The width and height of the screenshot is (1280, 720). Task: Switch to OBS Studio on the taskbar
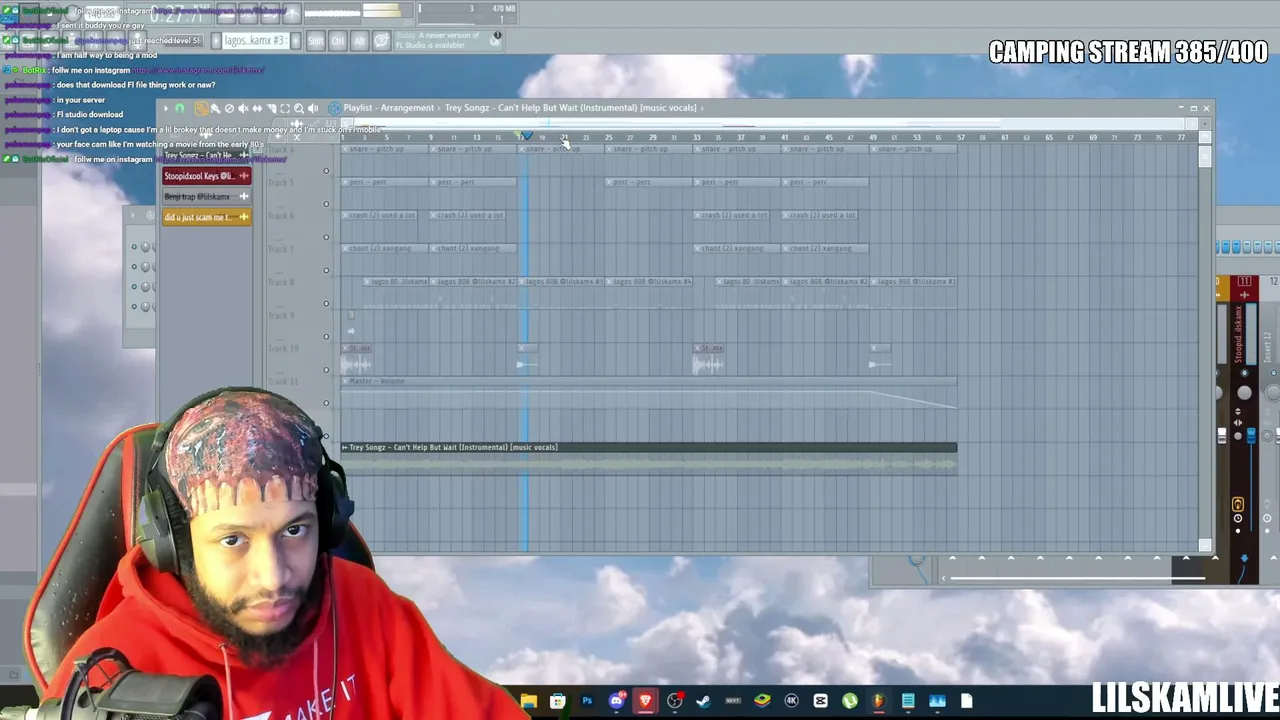point(675,701)
